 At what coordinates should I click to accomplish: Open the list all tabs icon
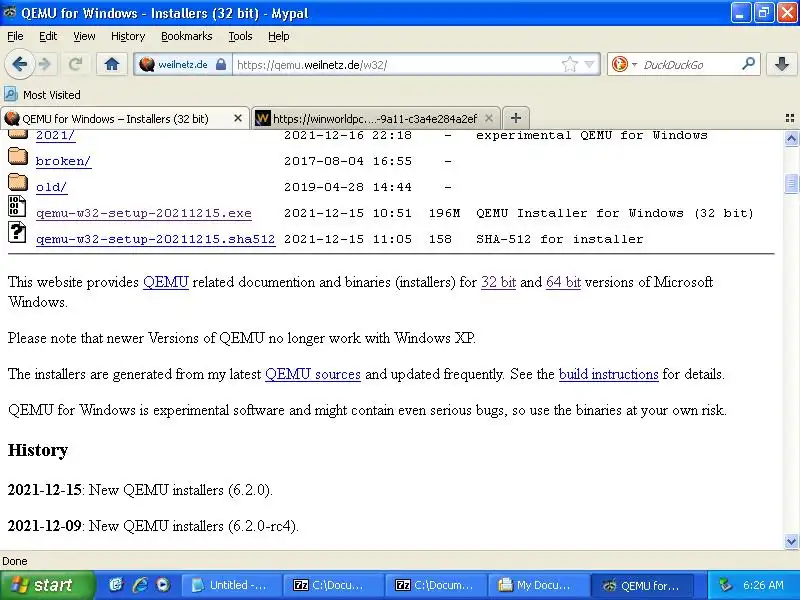point(790,118)
